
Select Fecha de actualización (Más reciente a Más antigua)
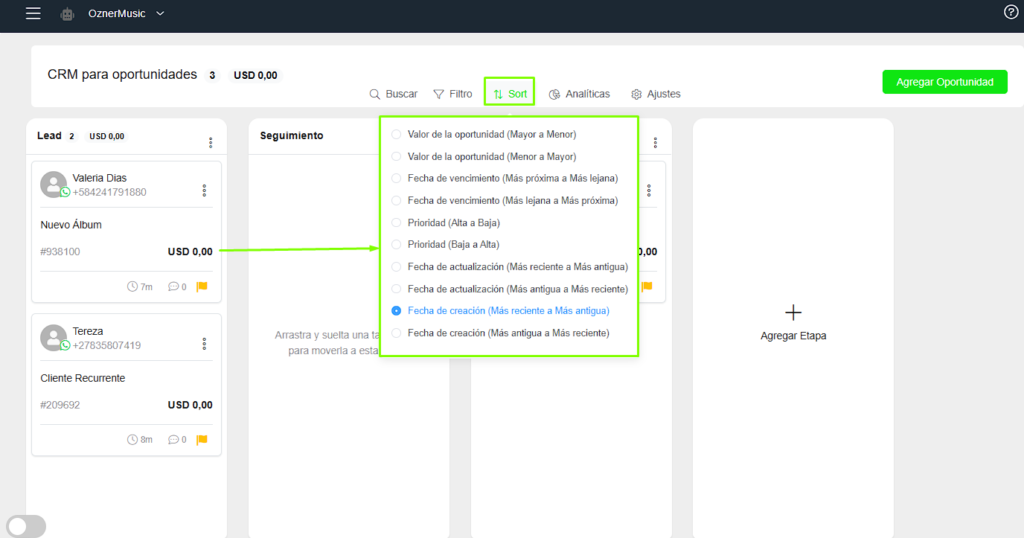509,266
